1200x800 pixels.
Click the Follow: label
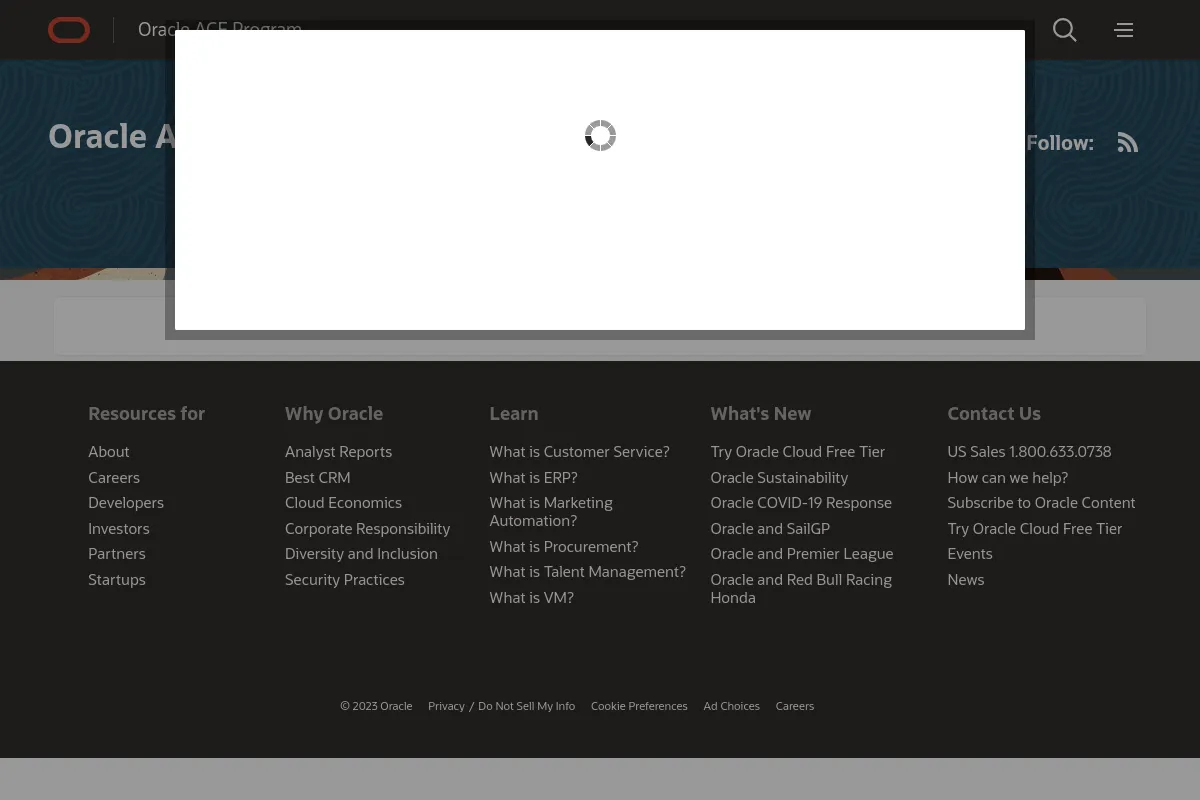(1060, 143)
